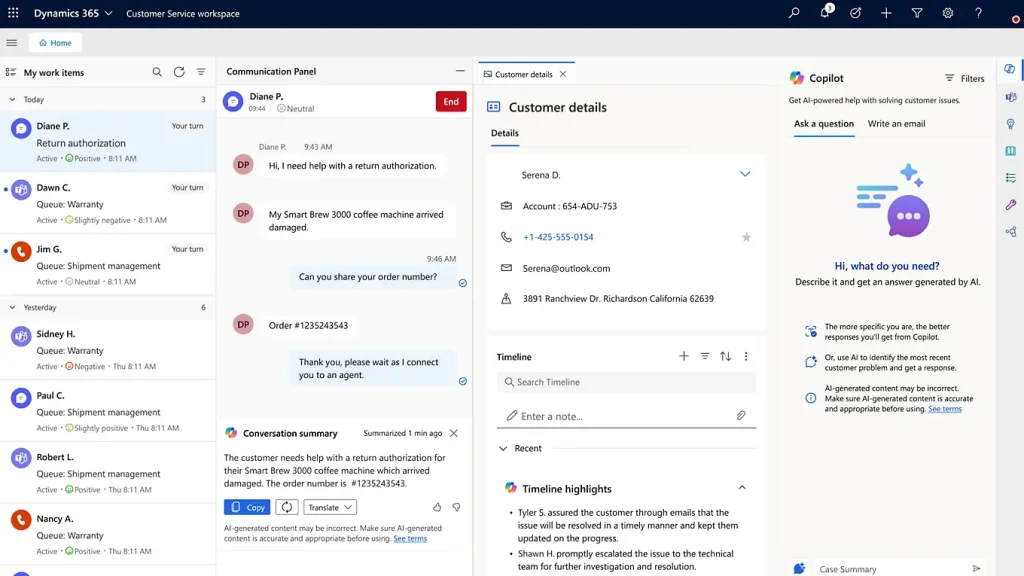1024x576 pixels.
Task: Open the more commands ellipsis on the Timeline
Action: pos(745,356)
